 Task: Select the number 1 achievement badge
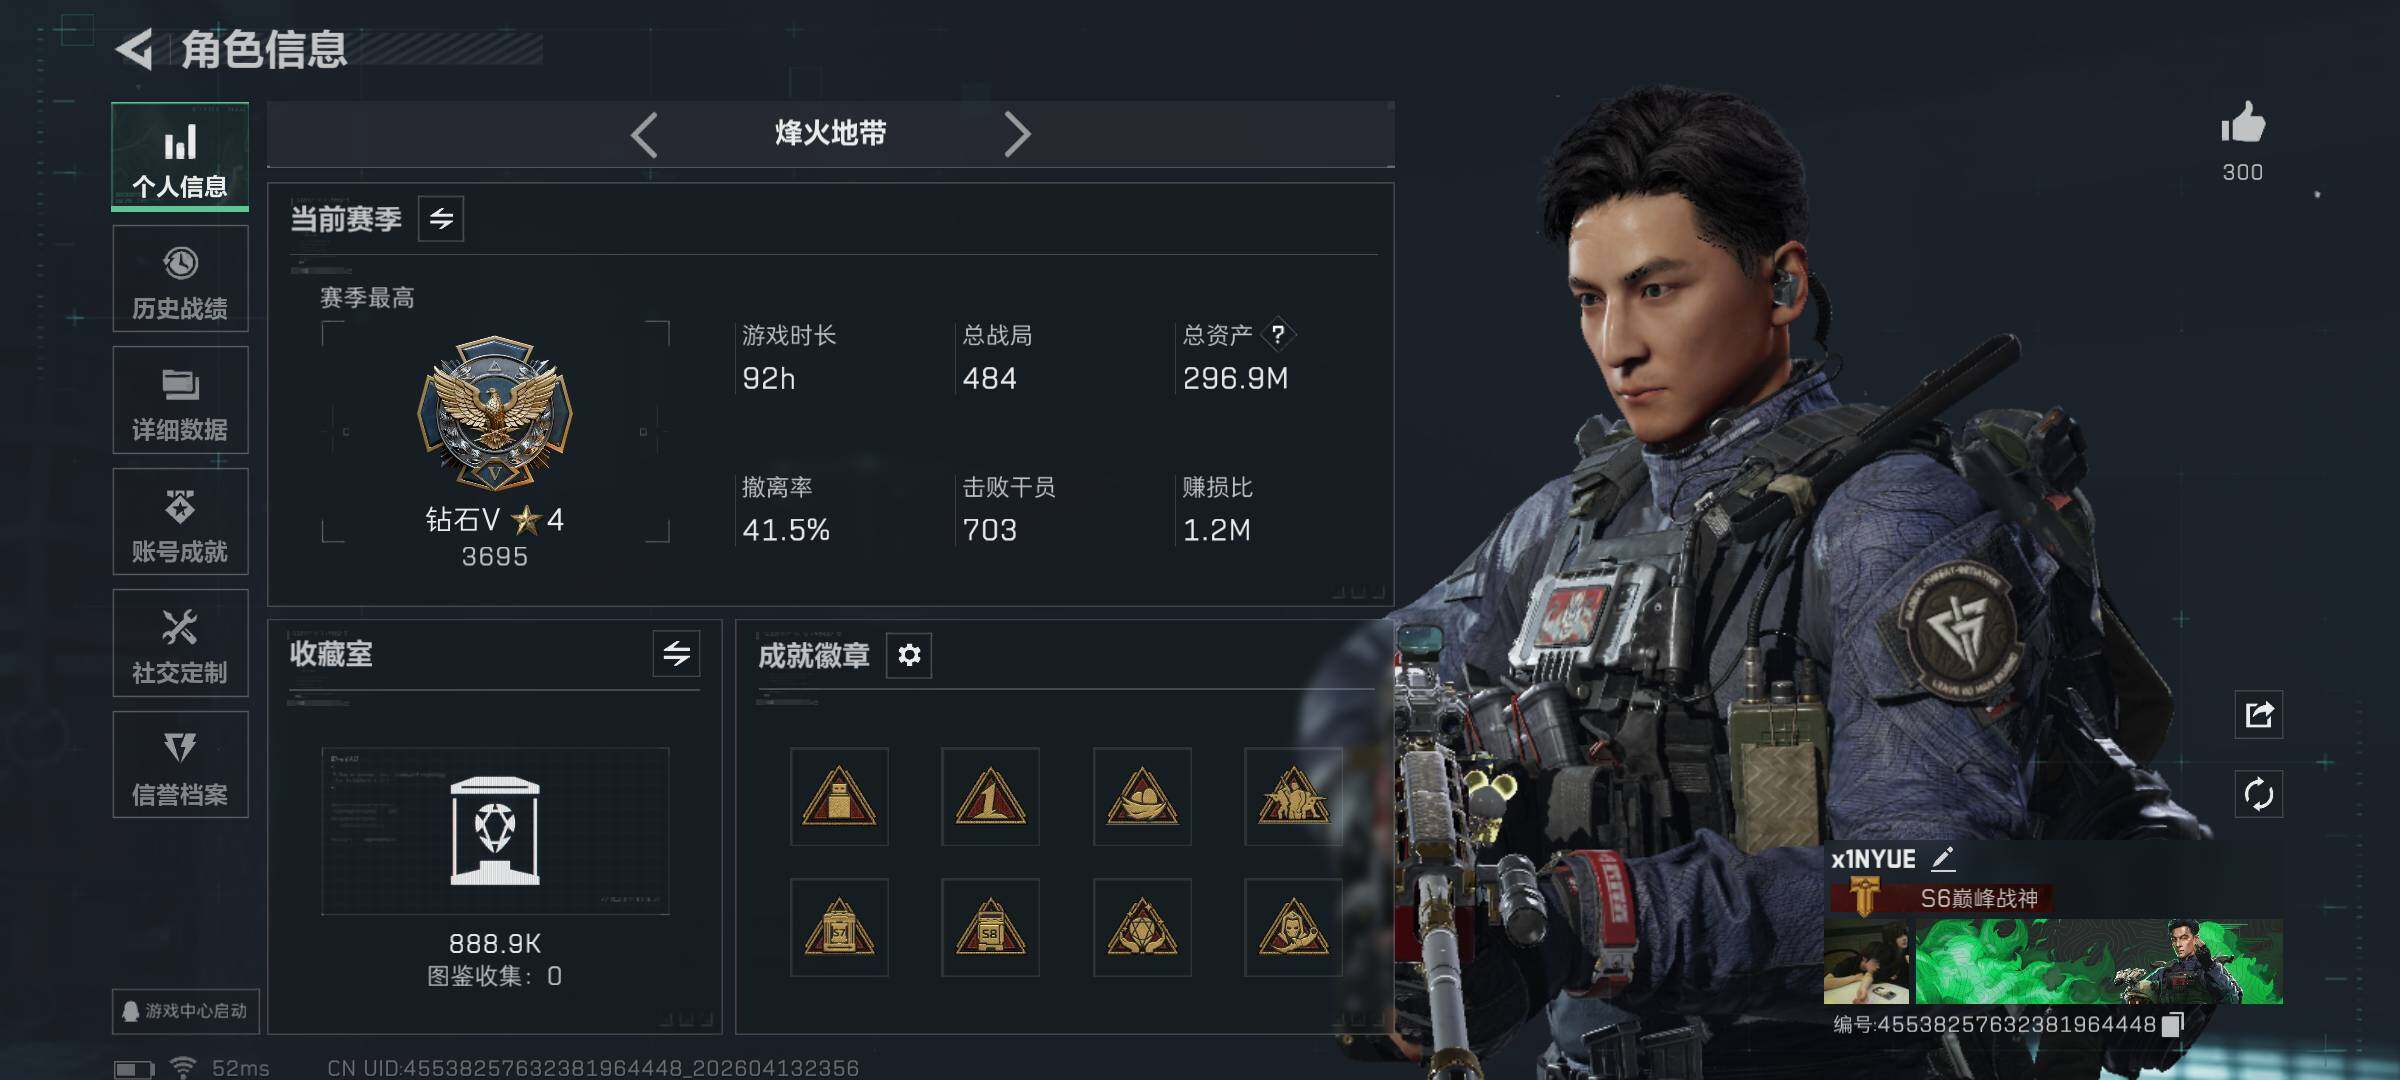tap(990, 796)
